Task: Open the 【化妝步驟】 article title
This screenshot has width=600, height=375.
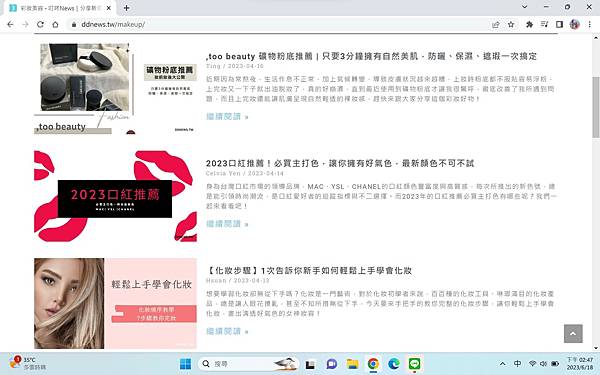Action: (309, 271)
